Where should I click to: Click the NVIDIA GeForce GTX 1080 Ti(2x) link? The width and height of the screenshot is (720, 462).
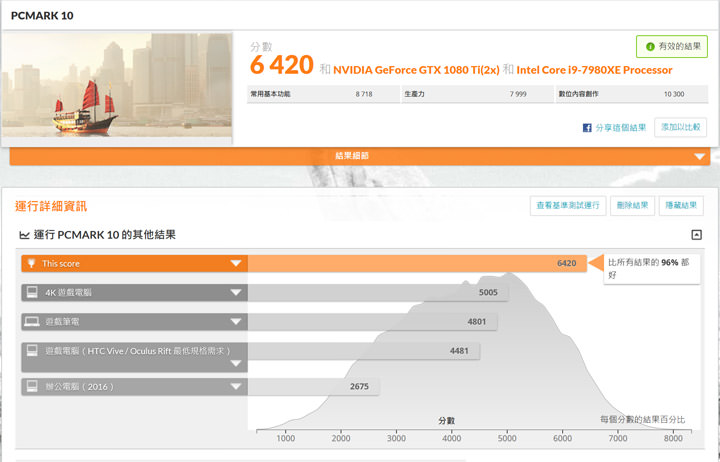416,70
